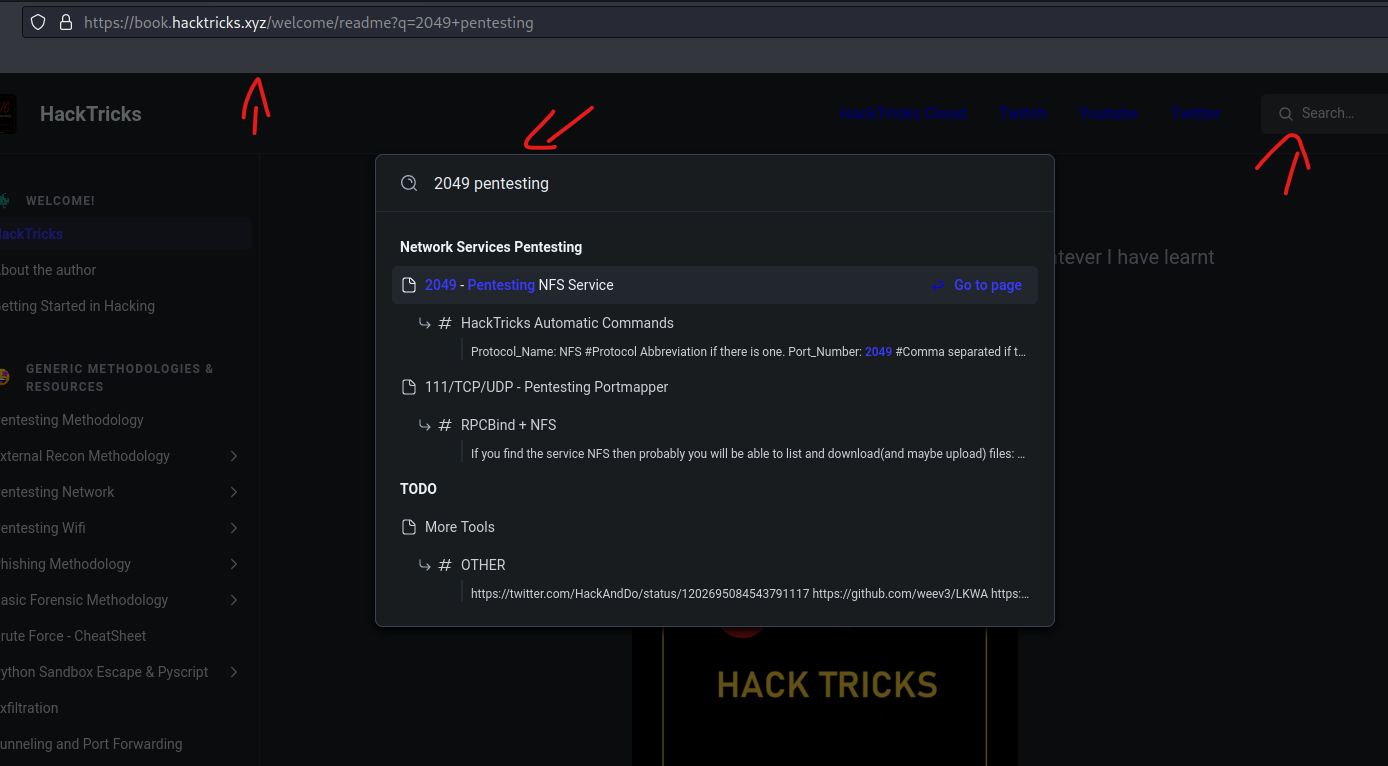Click the magnifier icon in the search dialog
This screenshot has height=766, width=1388.
[x=409, y=183]
